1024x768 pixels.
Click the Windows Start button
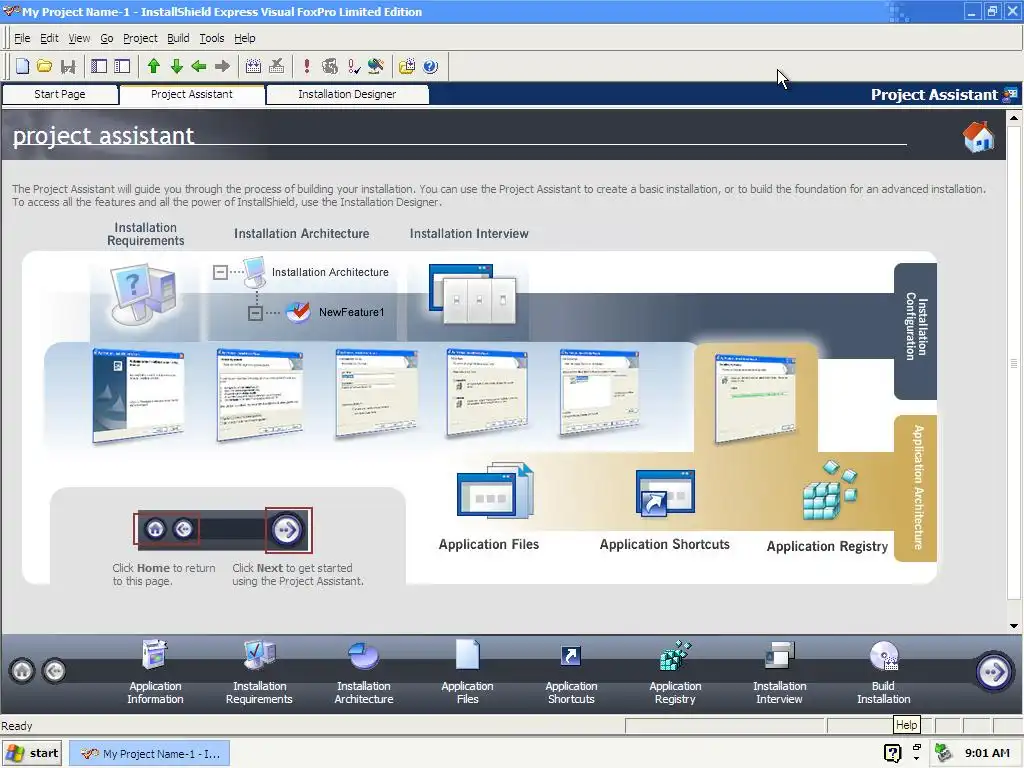tap(33, 754)
